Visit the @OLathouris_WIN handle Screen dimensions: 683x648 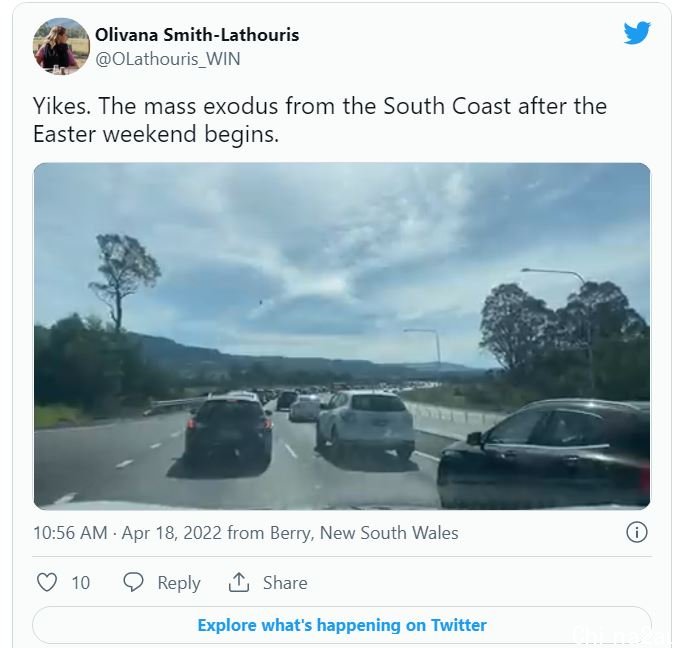(x=168, y=59)
